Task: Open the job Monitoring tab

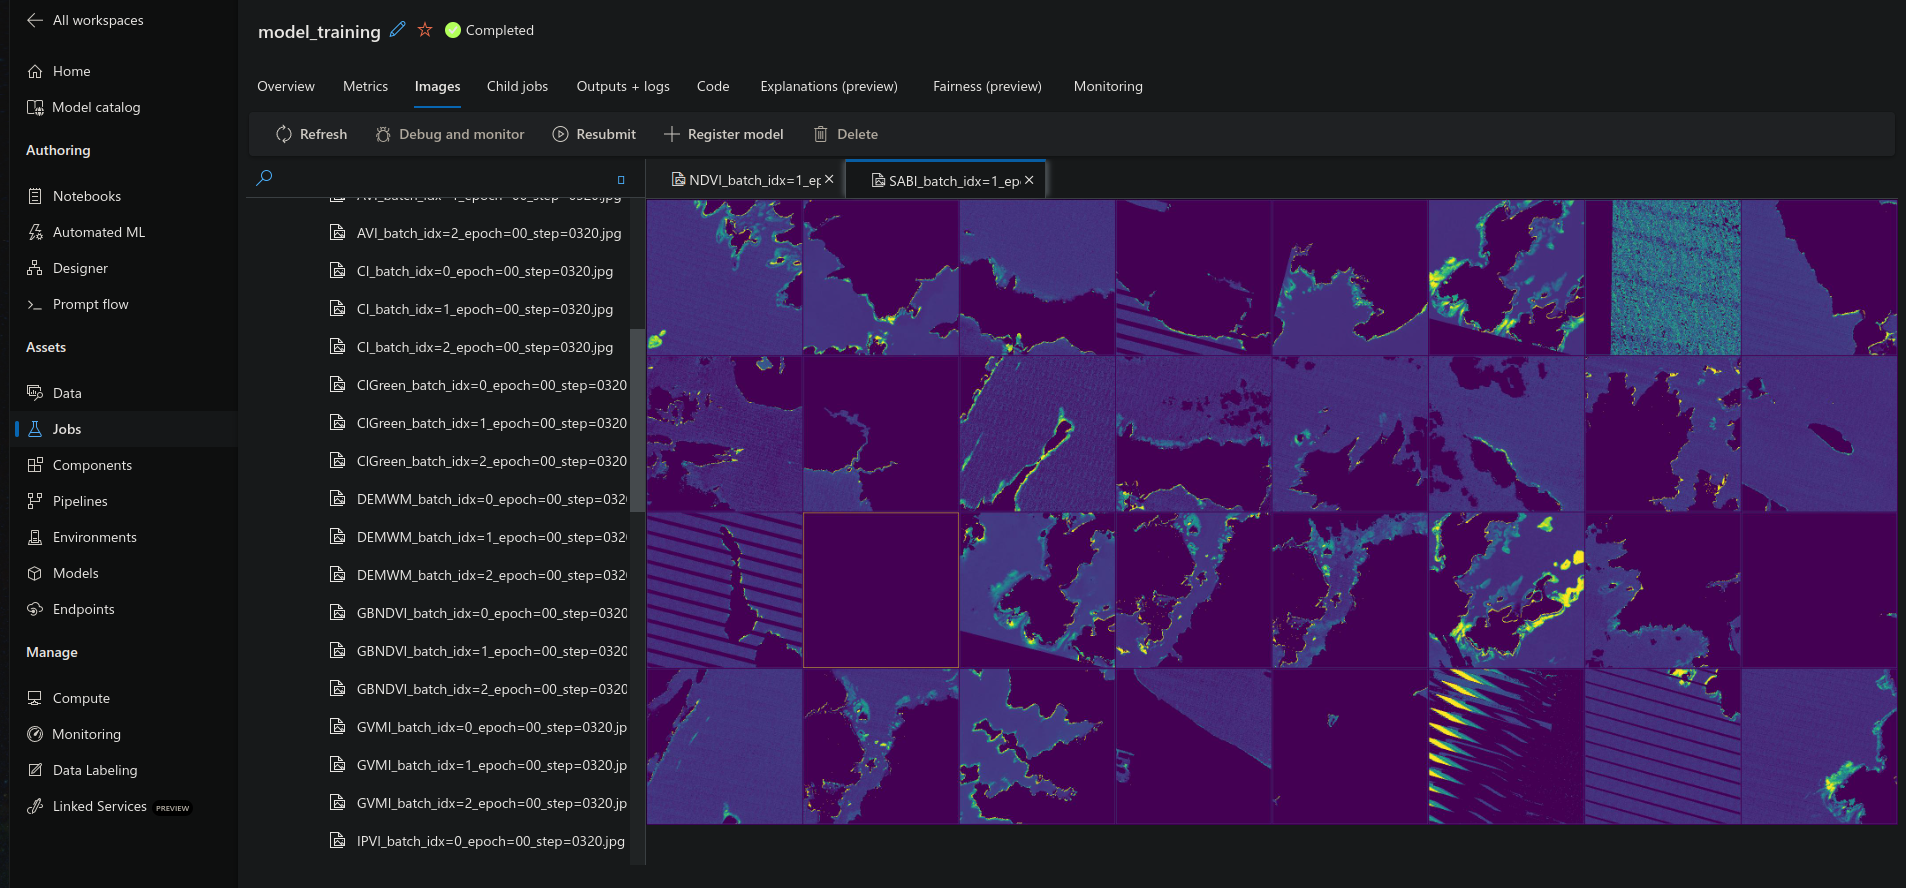Action: (1108, 86)
